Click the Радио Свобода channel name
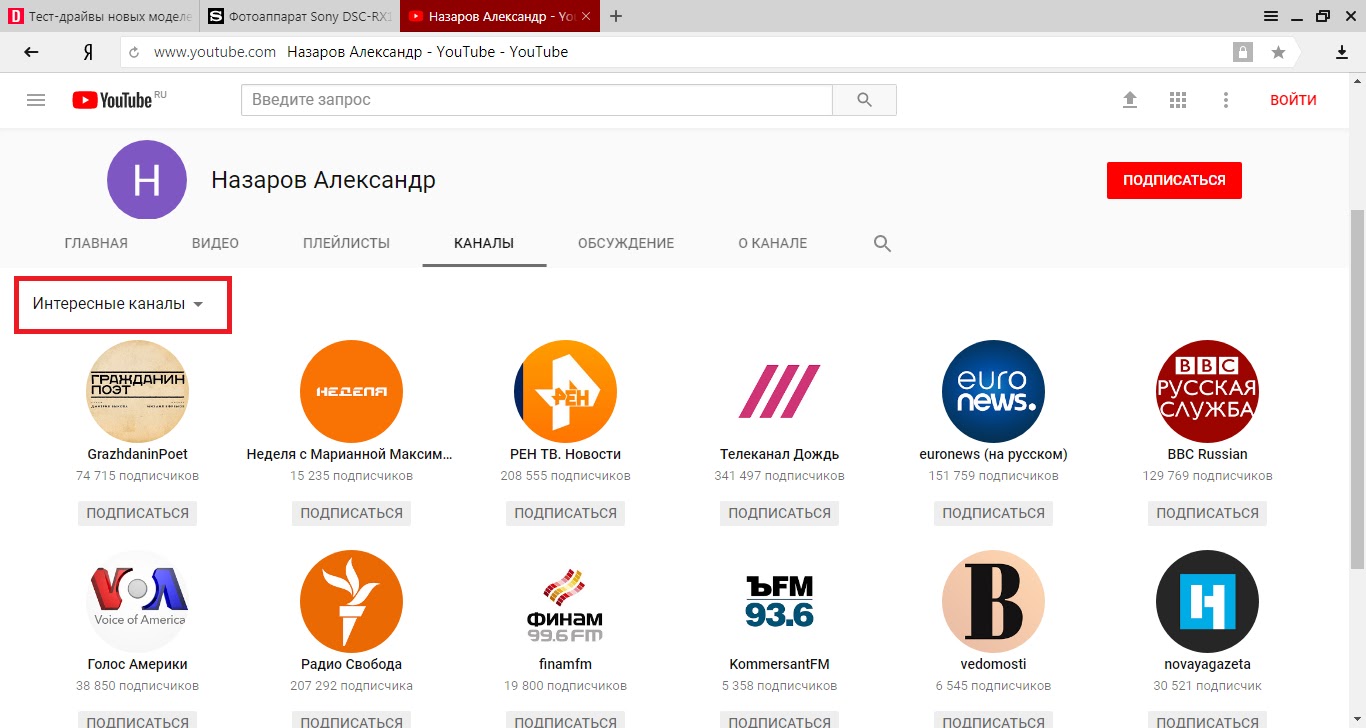Screen dimensions: 1366x728 351,664
